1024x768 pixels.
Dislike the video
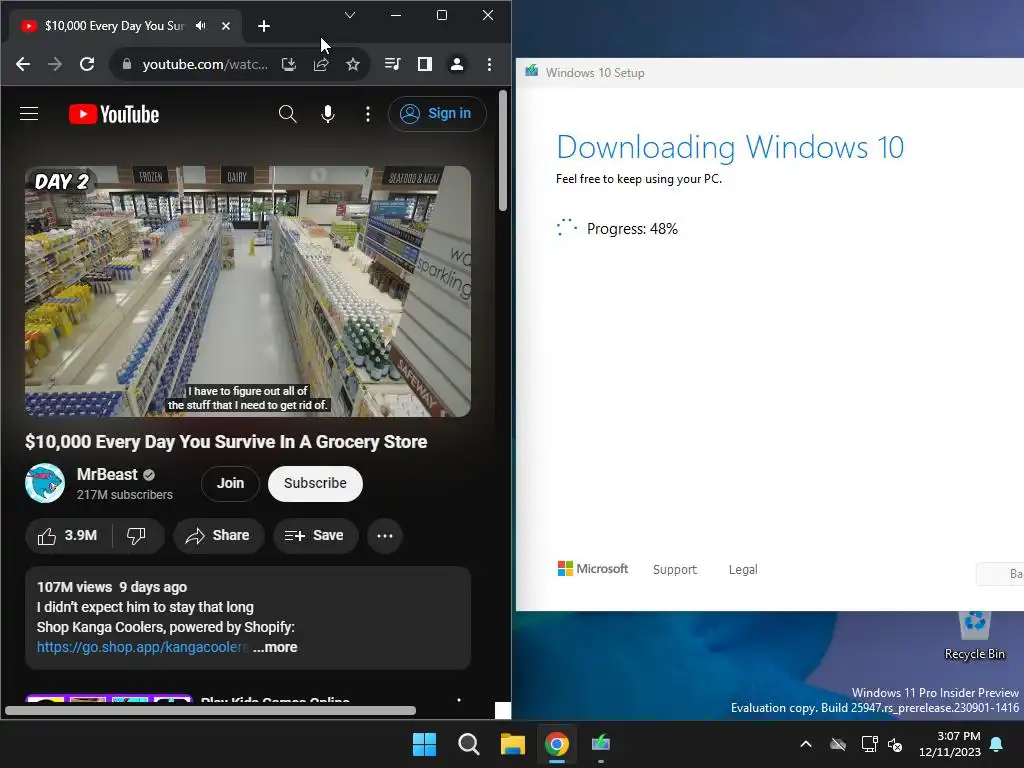(136, 536)
